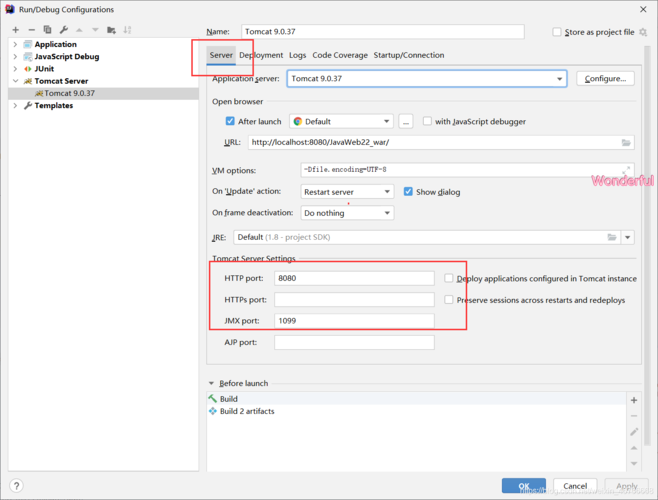Click browse folder icon in URL field
This screenshot has width=658, height=500.
pyautogui.click(x=626, y=142)
